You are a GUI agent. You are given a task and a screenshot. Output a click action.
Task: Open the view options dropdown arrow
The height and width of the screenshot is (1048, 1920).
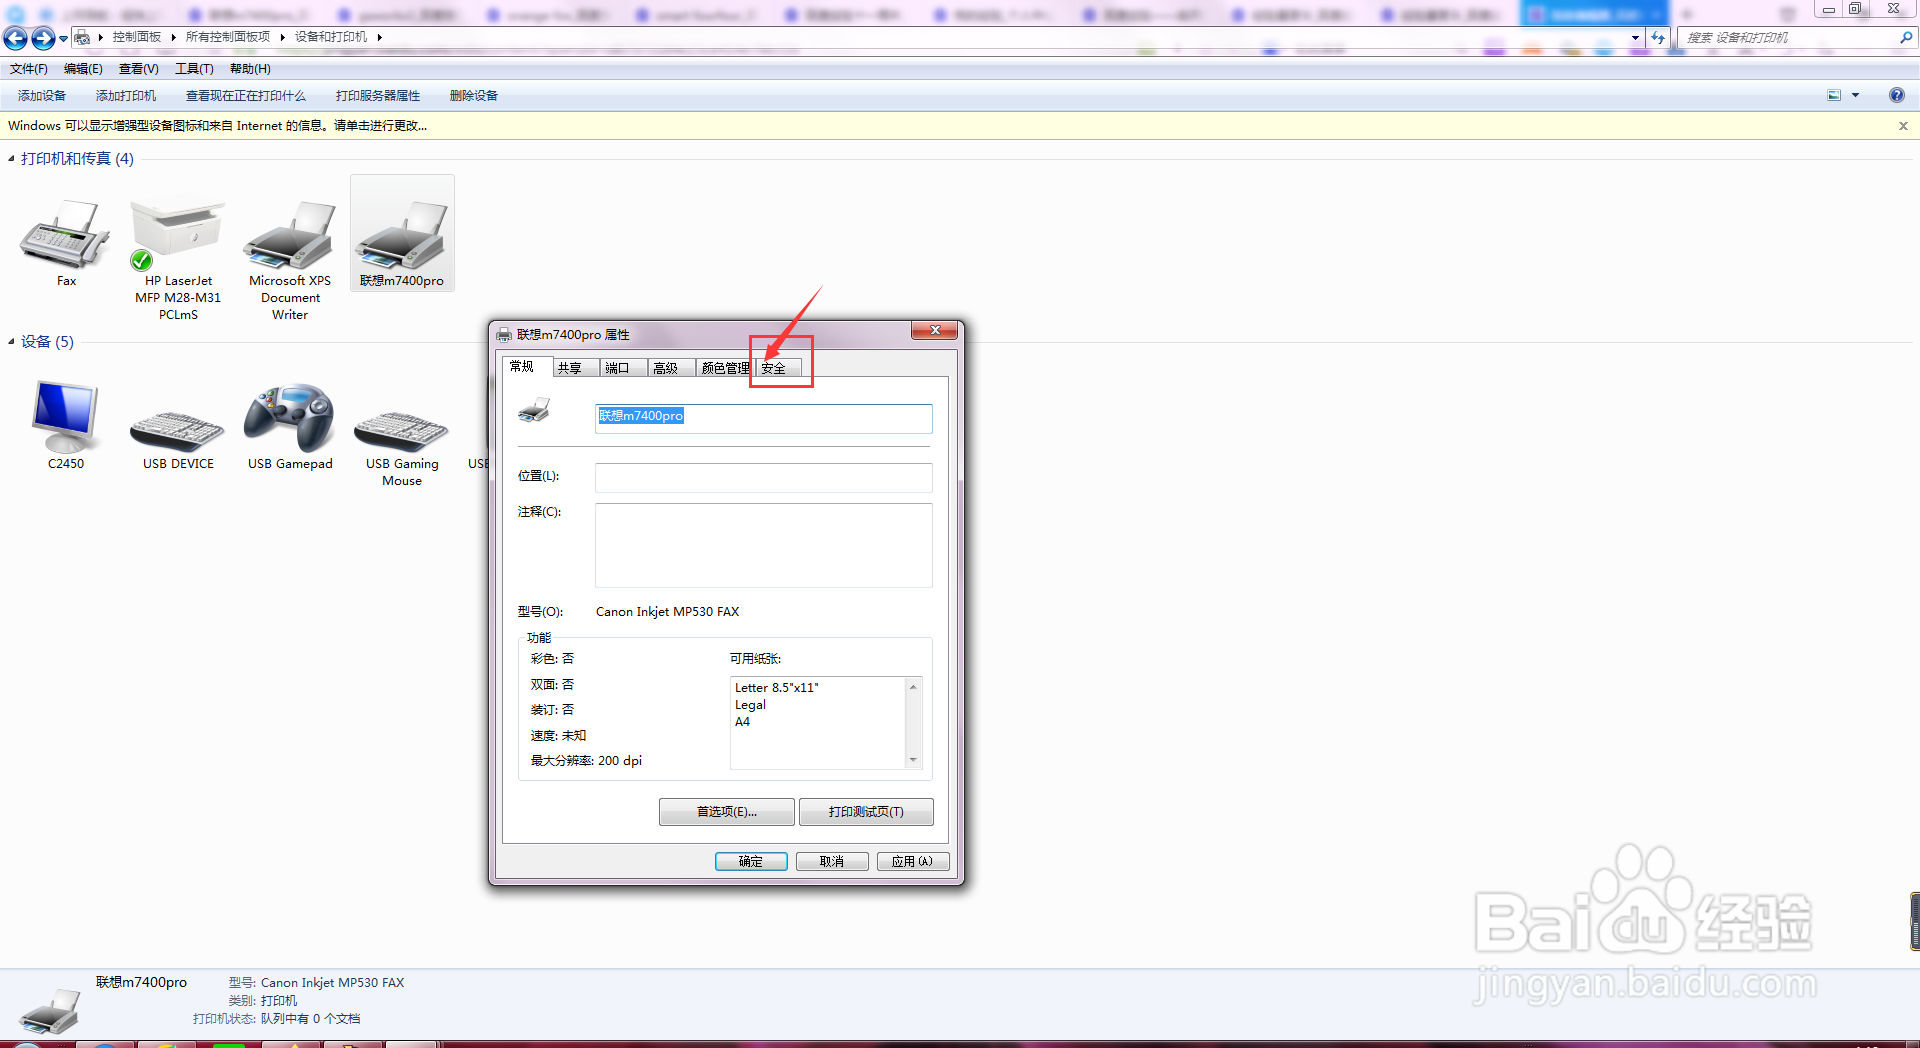pyautogui.click(x=1855, y=95)
